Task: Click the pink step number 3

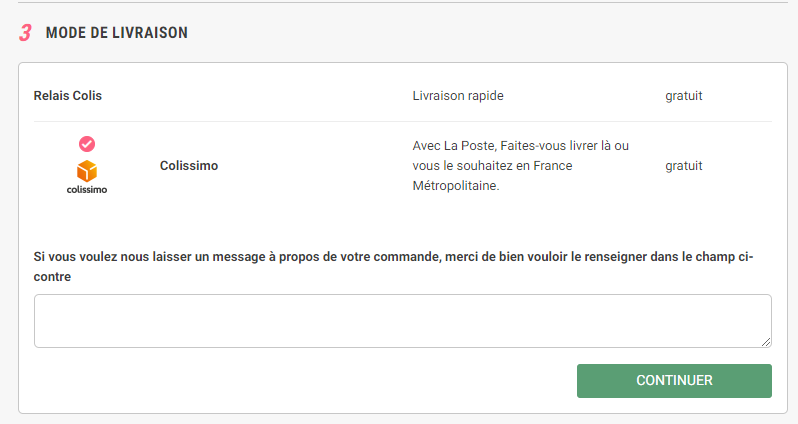Action: coord(26,33)
